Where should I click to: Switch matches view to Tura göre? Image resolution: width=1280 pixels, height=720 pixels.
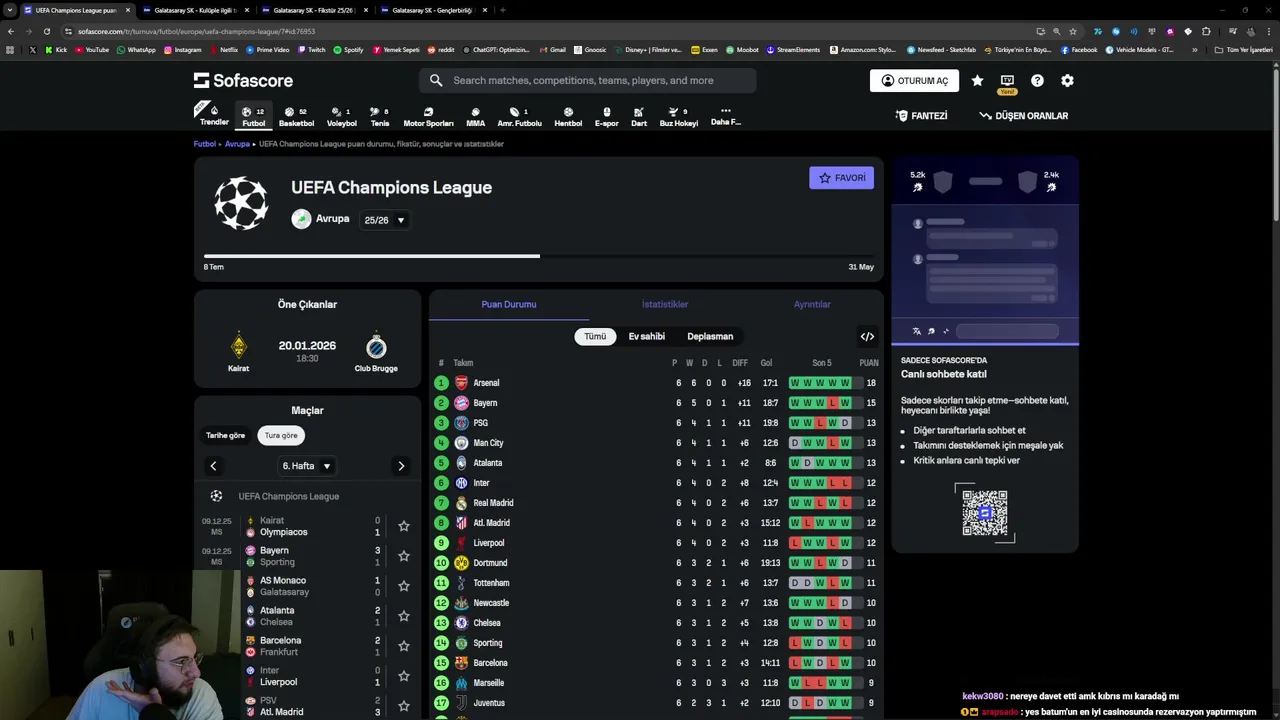[x=281, y=436]
